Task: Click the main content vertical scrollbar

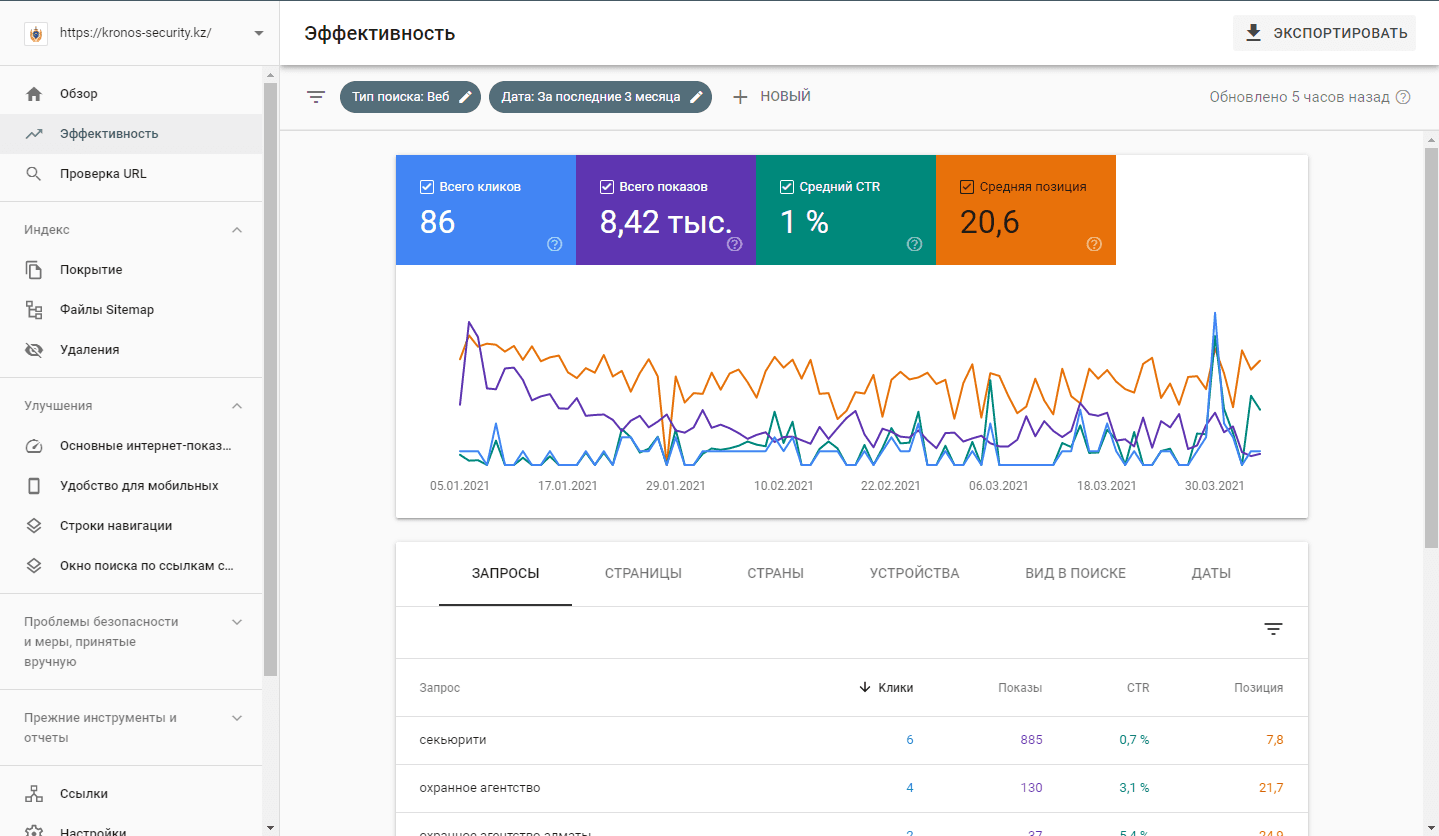Action: pyautogui.click(x=1431, y=347)
